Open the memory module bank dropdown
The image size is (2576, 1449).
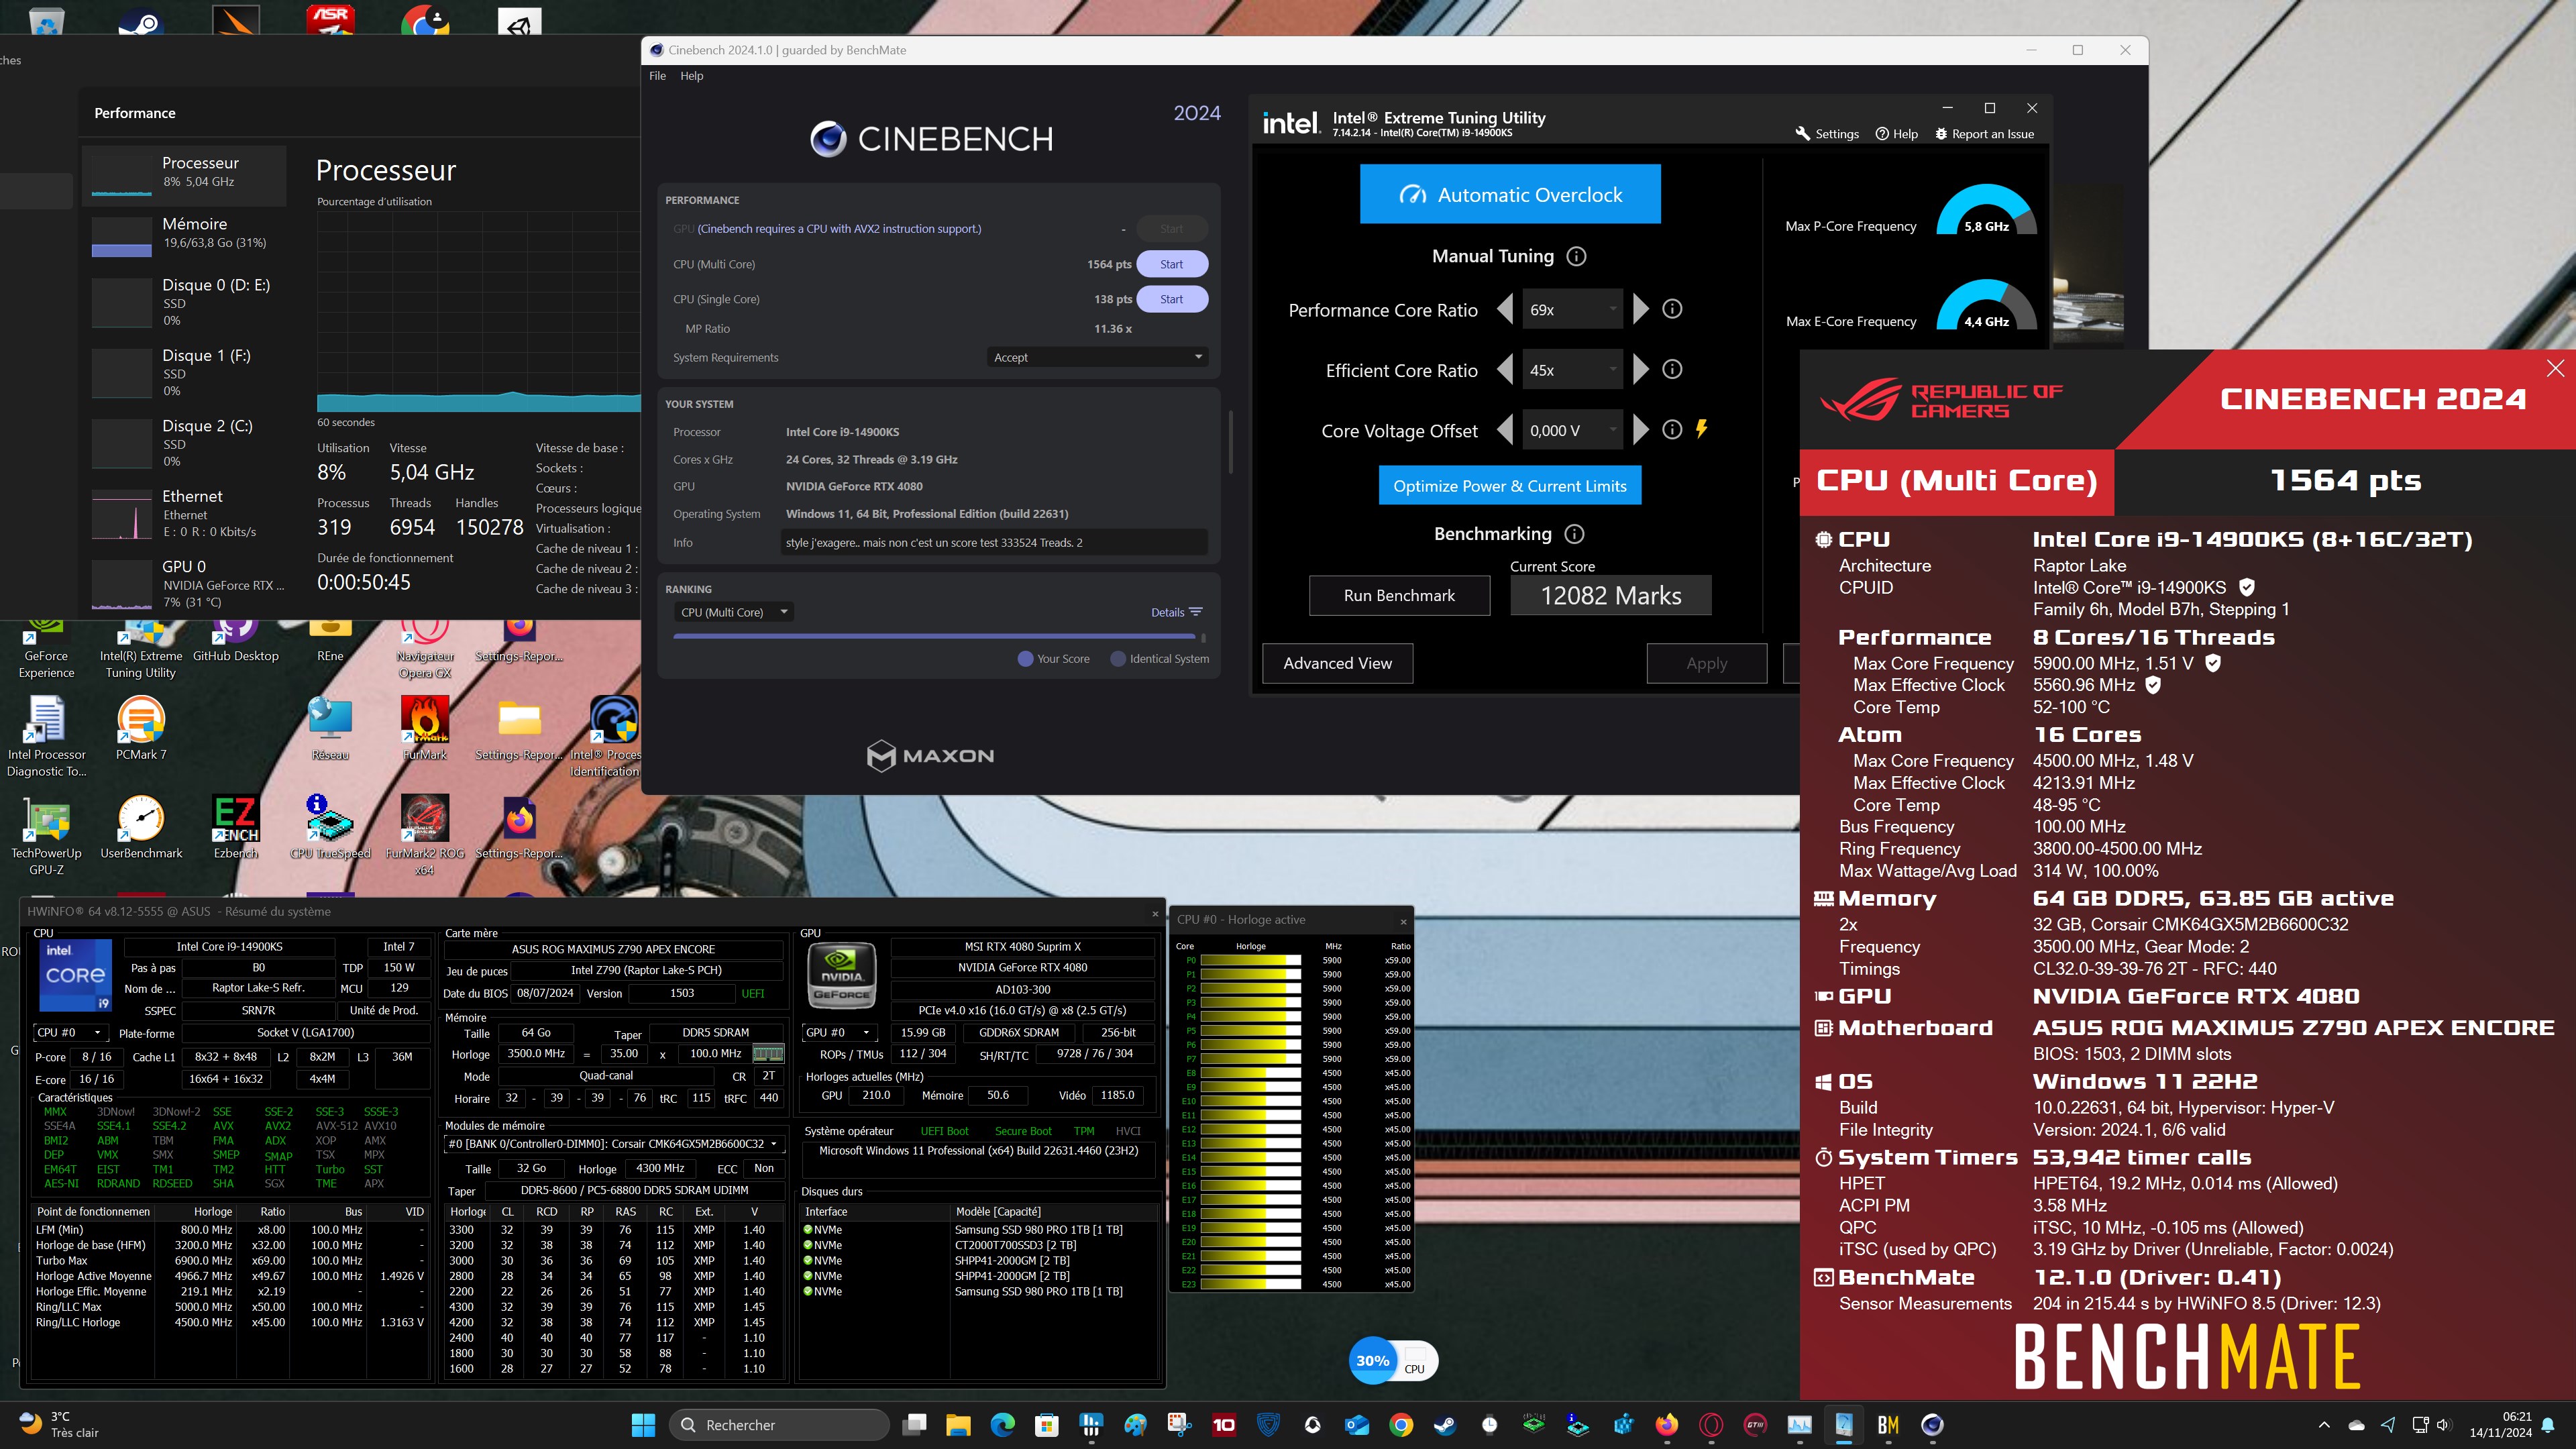point(613,1143)
